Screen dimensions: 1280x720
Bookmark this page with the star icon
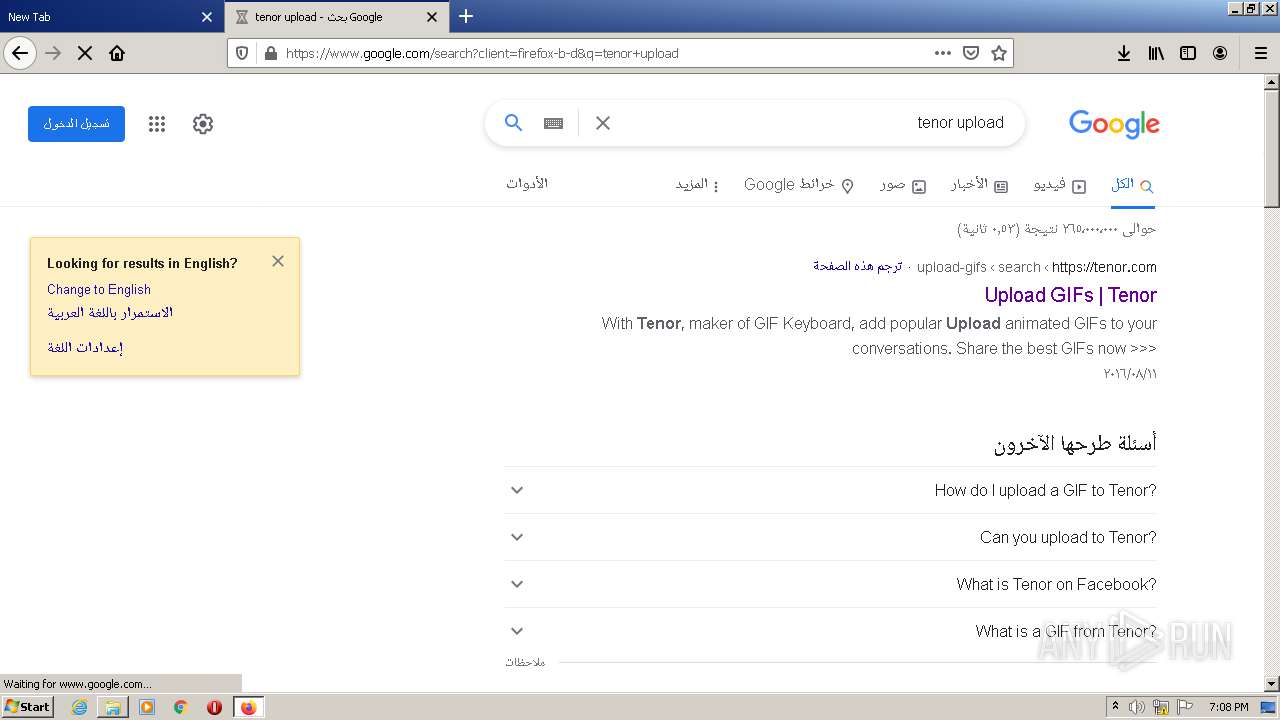pyautogui.click(x=998, y=53)
